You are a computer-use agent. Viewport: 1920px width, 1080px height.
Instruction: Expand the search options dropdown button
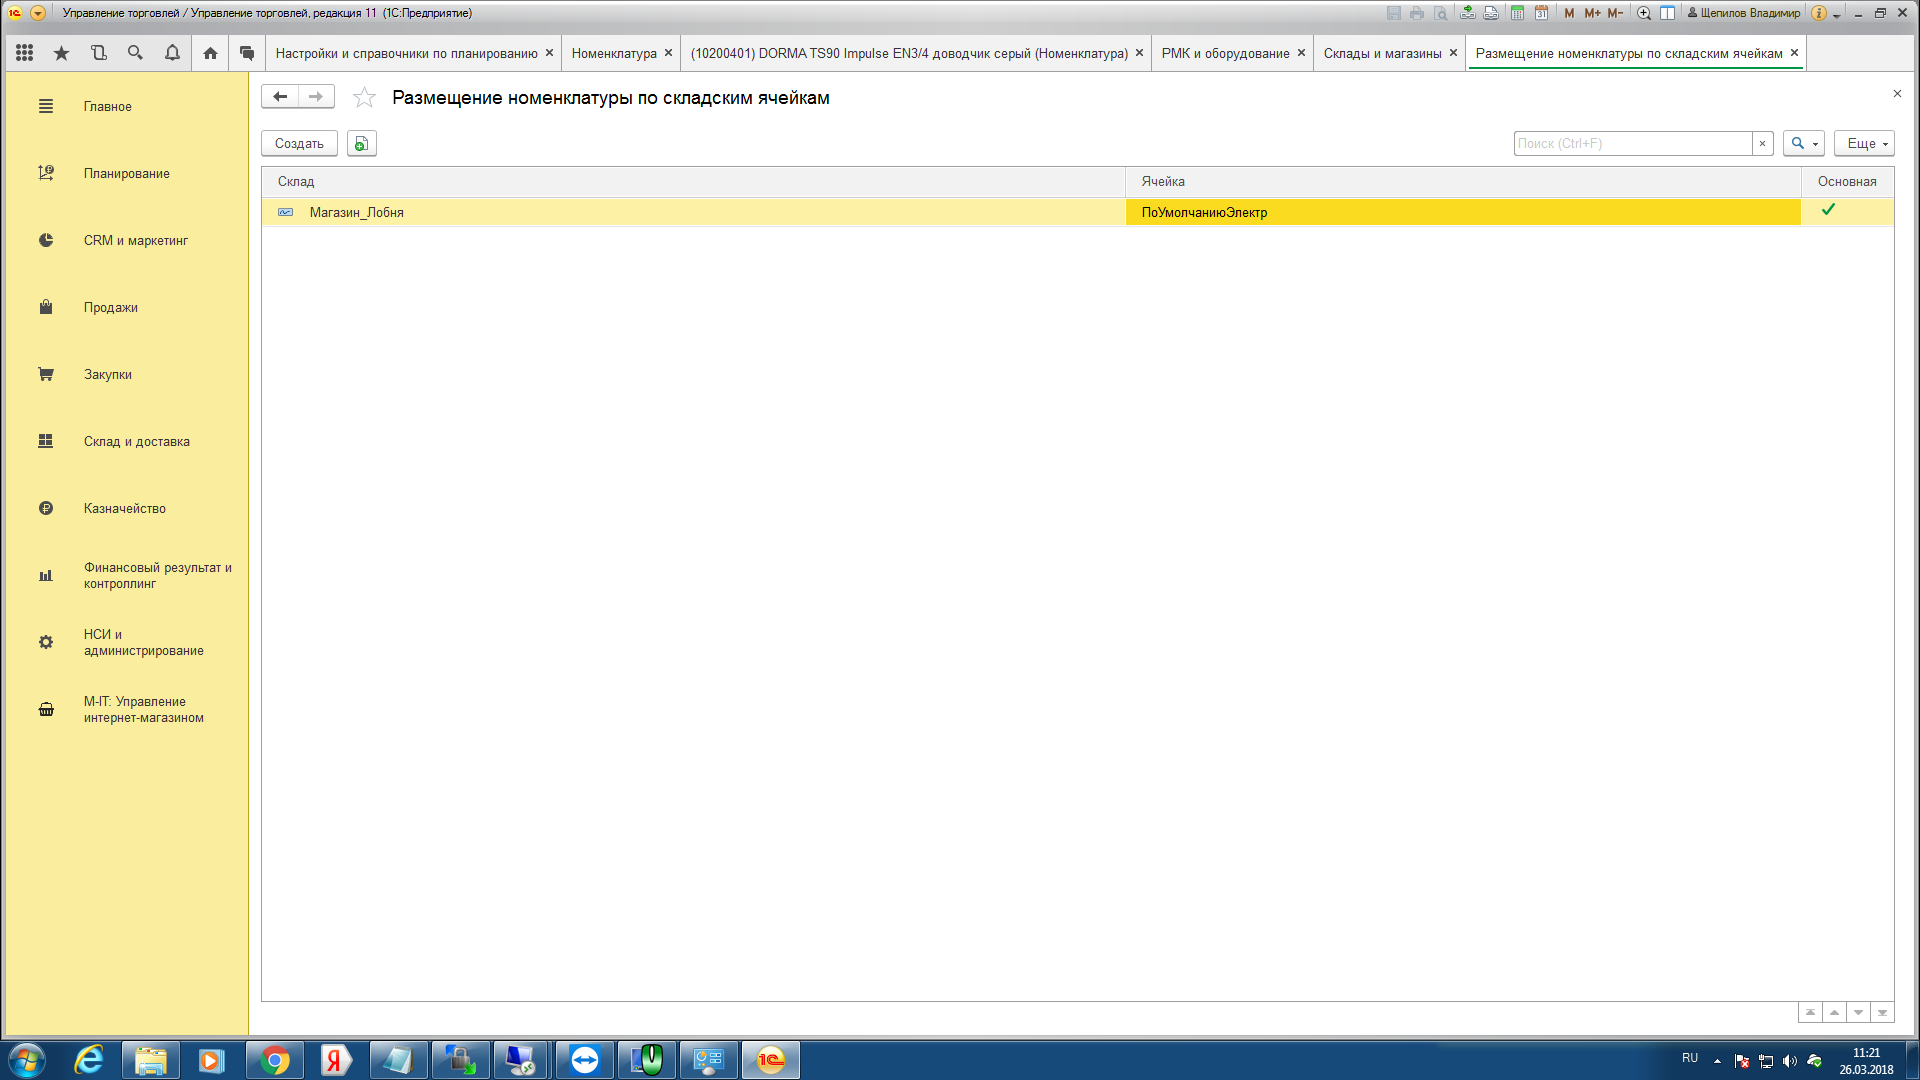(1804, 144)
